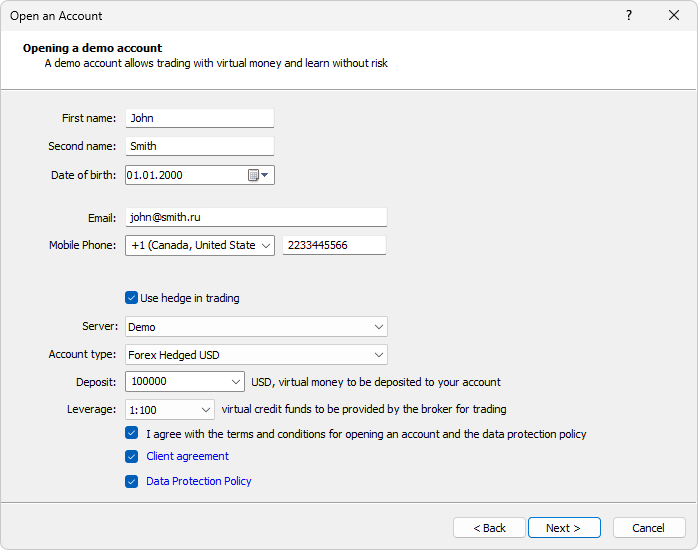Focus the Second name field containing Smith
This screenshot has height=550, width=698.
(x=200, y=146)
